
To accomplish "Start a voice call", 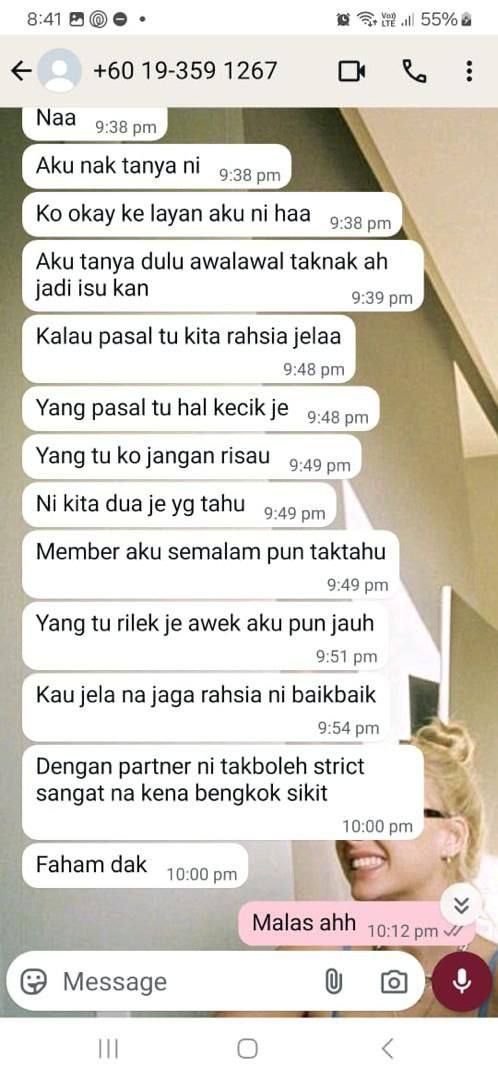I will click(x=413, y=71).
